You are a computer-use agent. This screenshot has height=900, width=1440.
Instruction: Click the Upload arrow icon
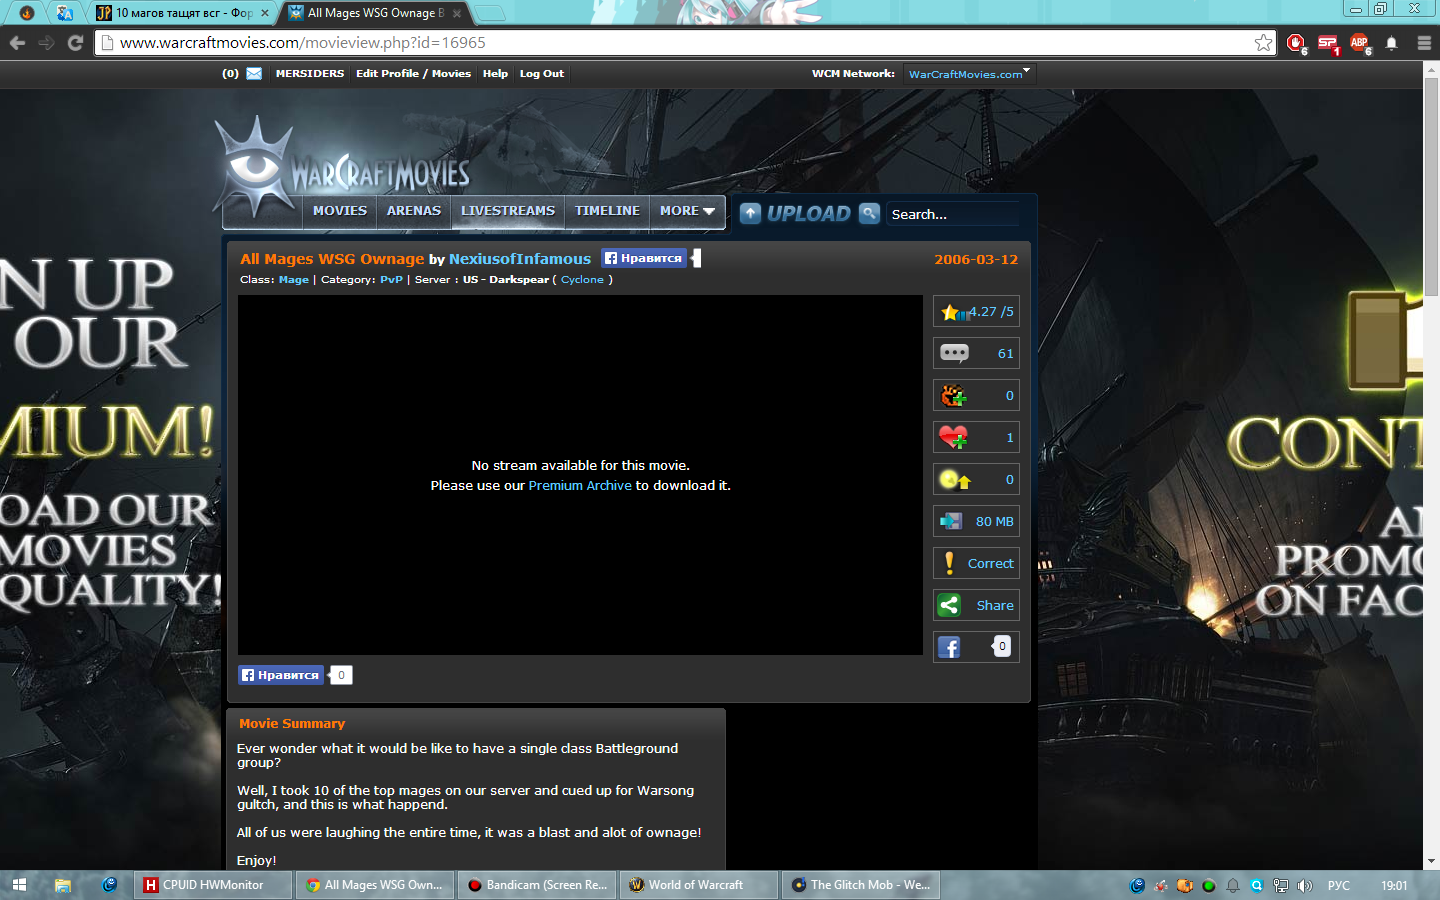click(751, 213)
